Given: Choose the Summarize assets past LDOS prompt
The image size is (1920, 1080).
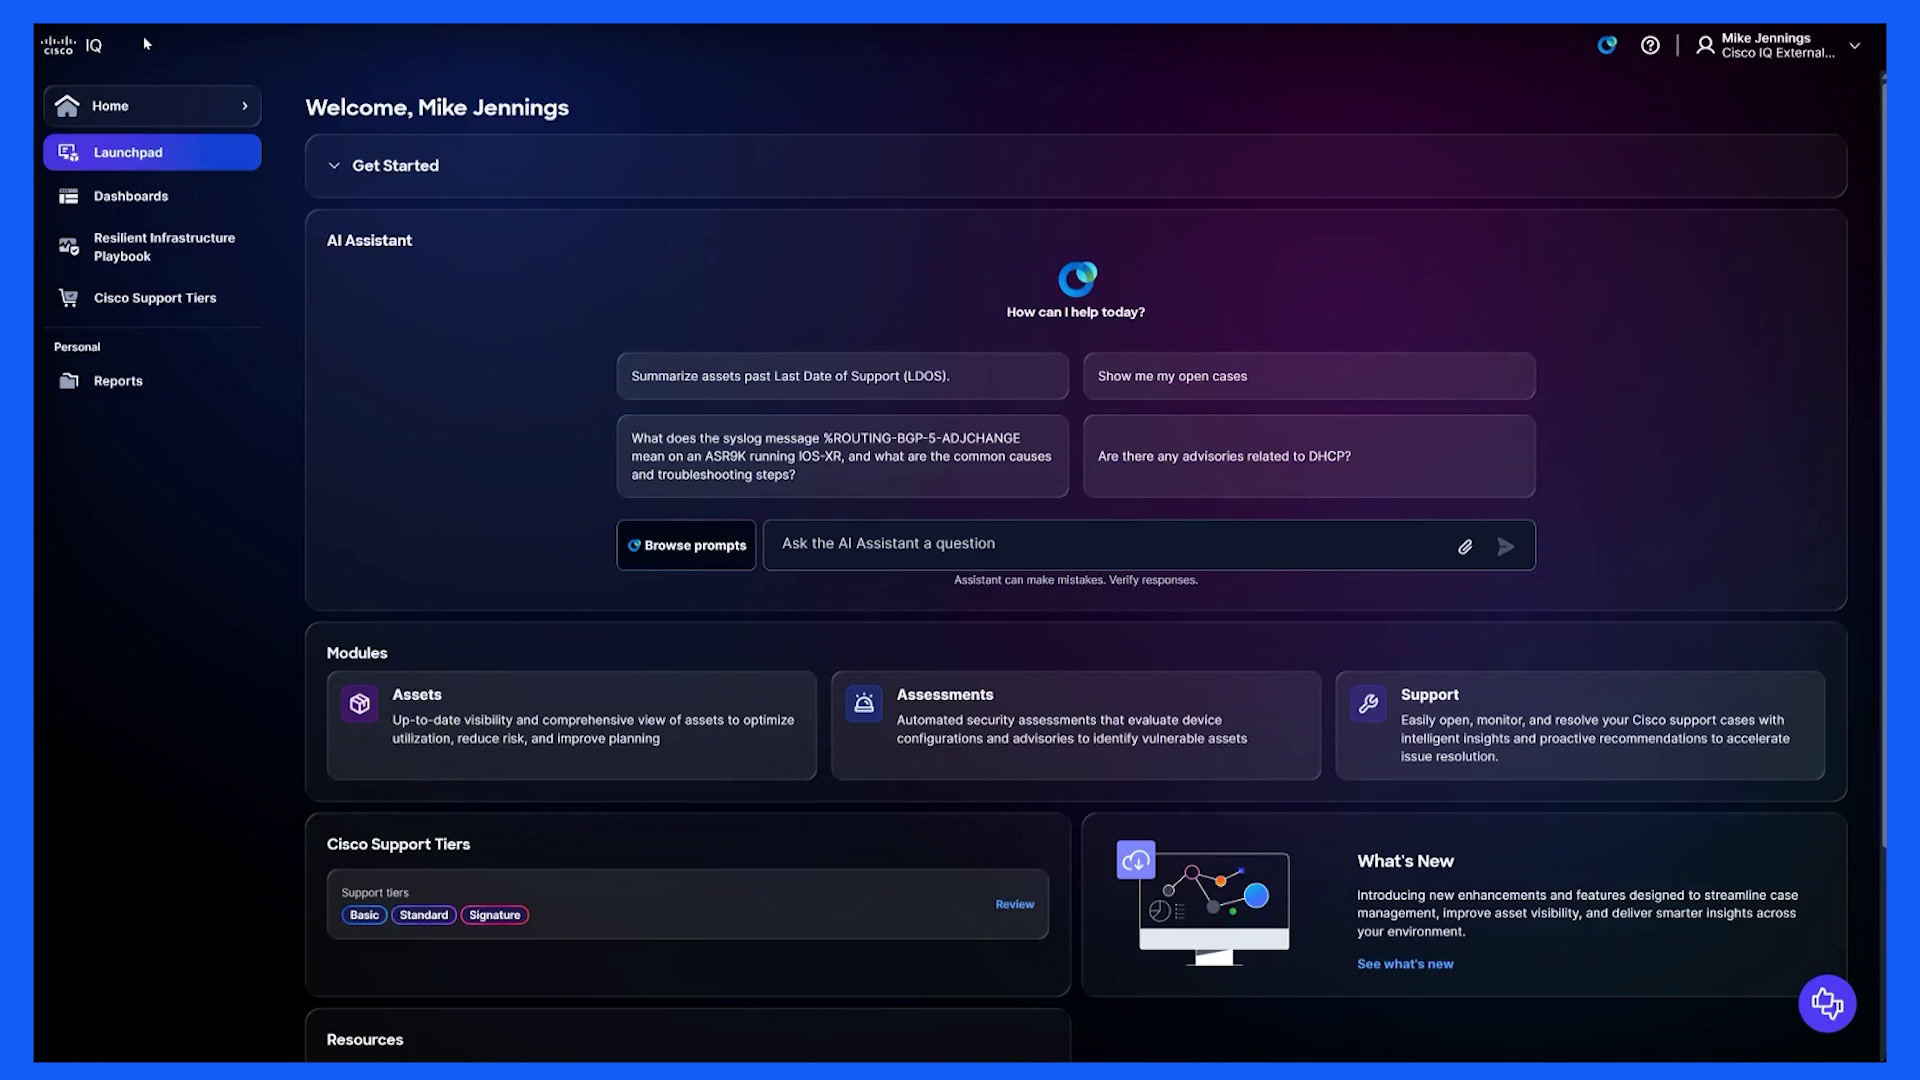Looking at the screenshot, I should pos(842,376).
